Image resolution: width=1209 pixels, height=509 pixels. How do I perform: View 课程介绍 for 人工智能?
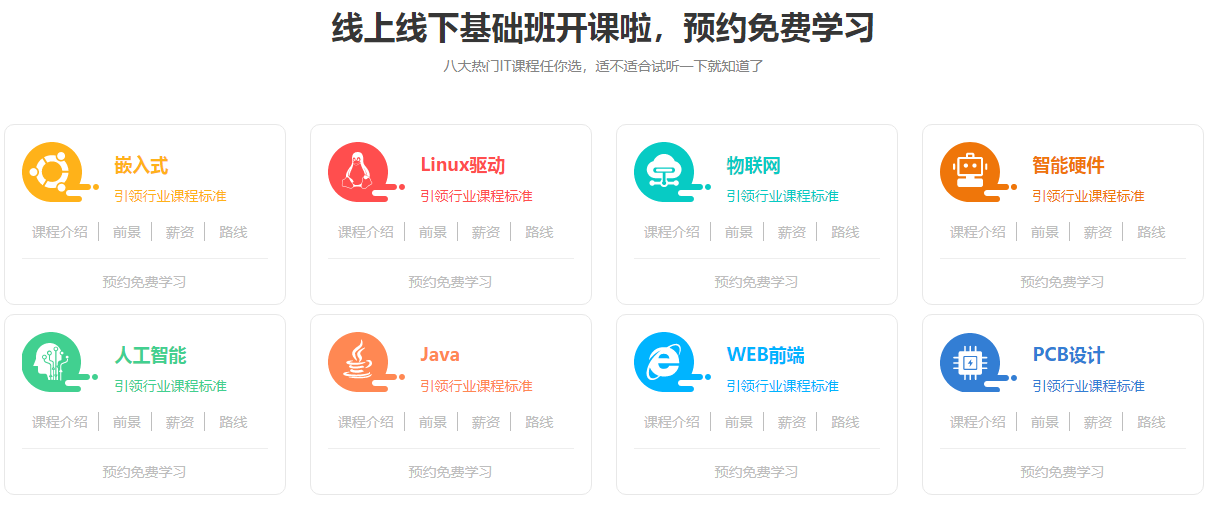coord(60,422)
